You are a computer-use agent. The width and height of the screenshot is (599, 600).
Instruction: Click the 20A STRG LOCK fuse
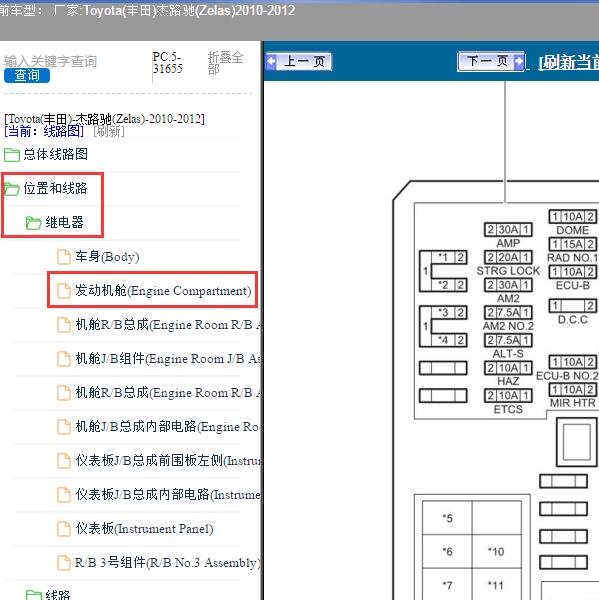(508, 257)
